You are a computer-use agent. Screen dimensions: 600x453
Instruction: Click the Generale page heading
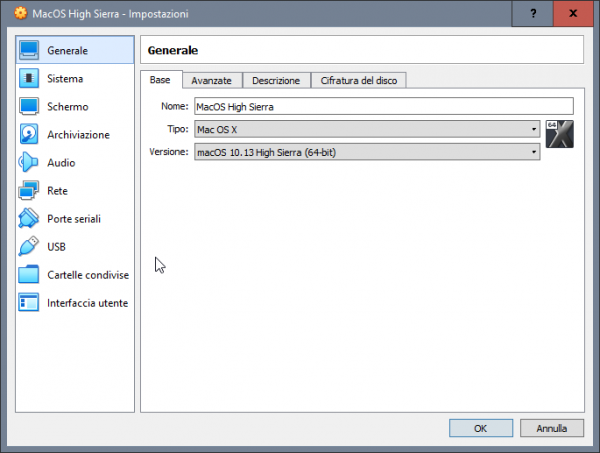tap(173, 50)
